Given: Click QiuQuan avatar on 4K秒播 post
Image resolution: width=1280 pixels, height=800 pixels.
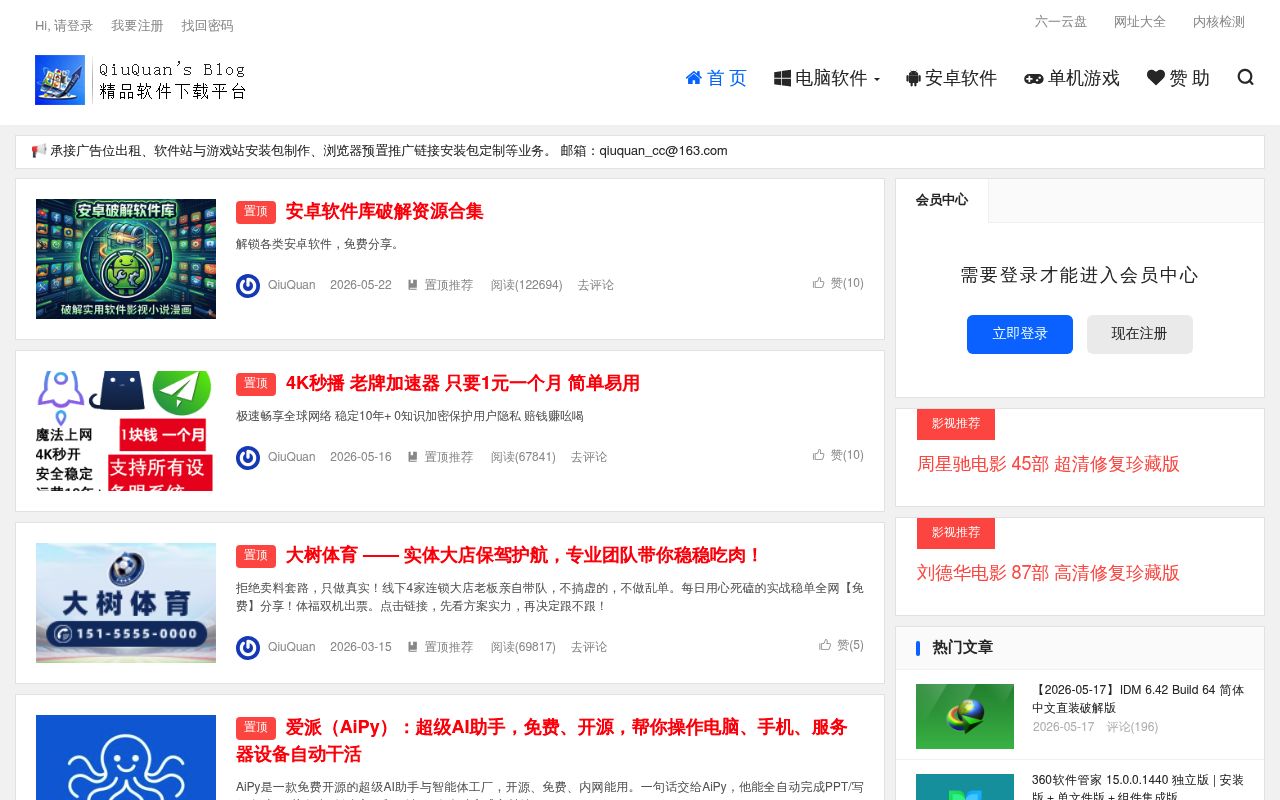Looking at the screenshot, I should point(248,458).
